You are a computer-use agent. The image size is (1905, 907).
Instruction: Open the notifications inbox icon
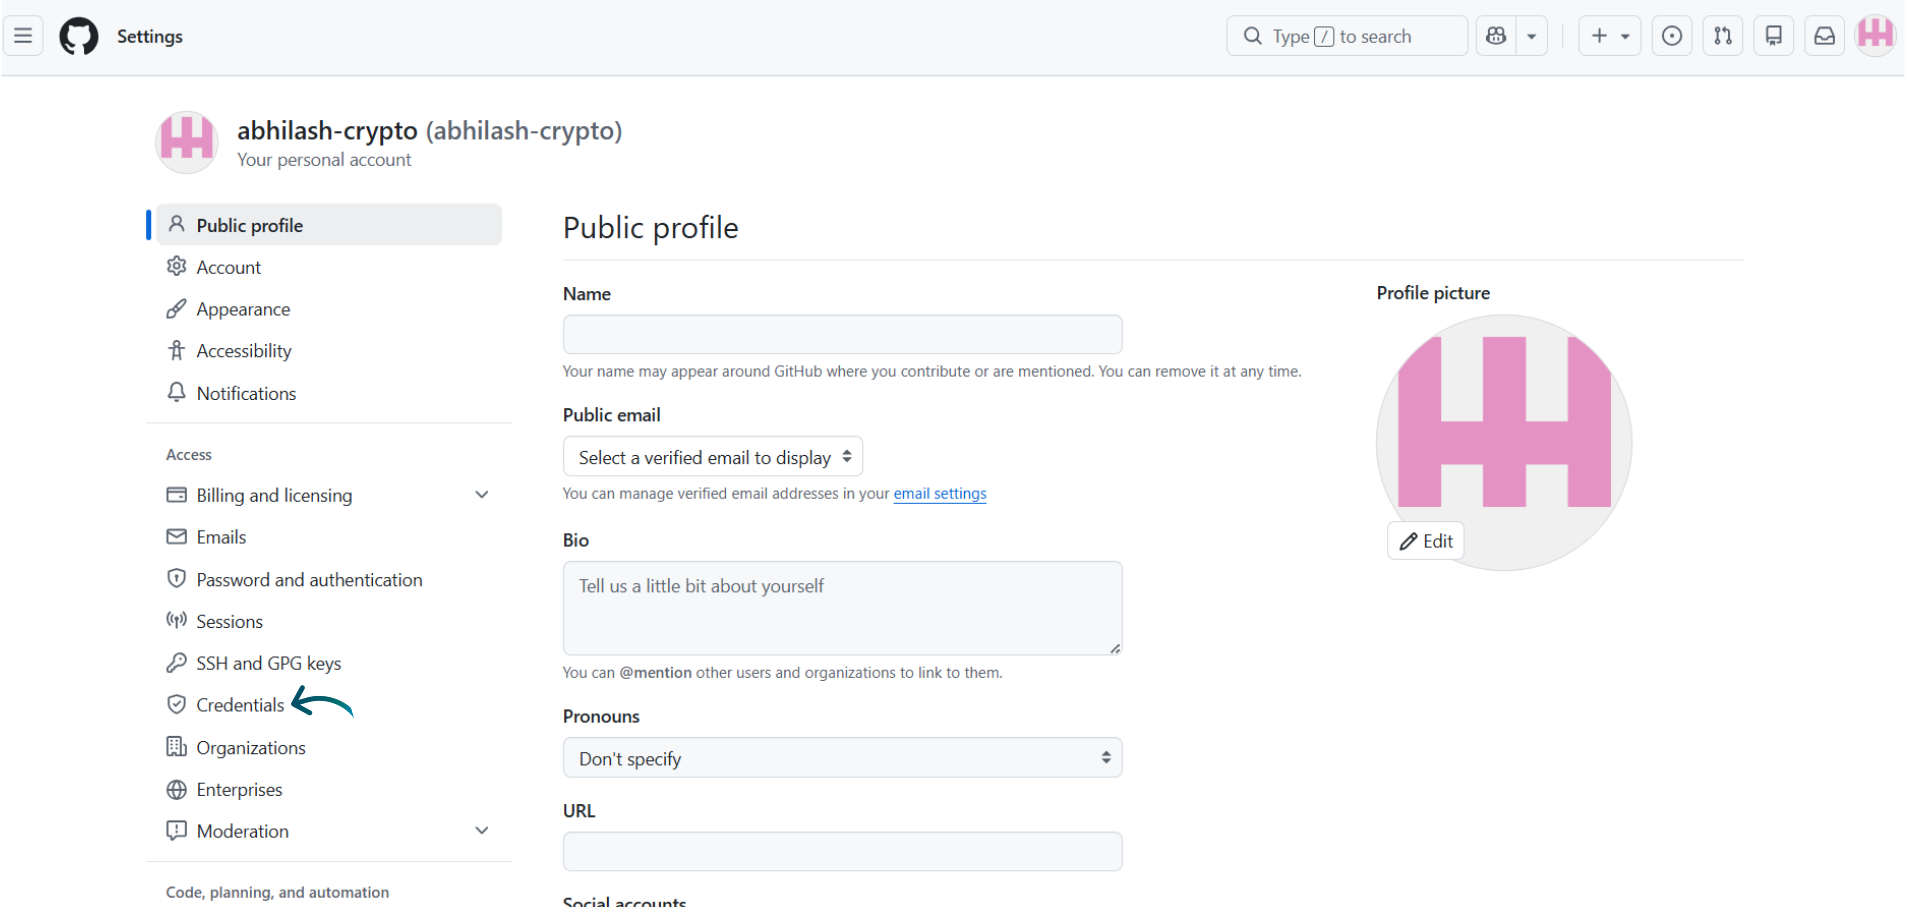point(1825,36)
